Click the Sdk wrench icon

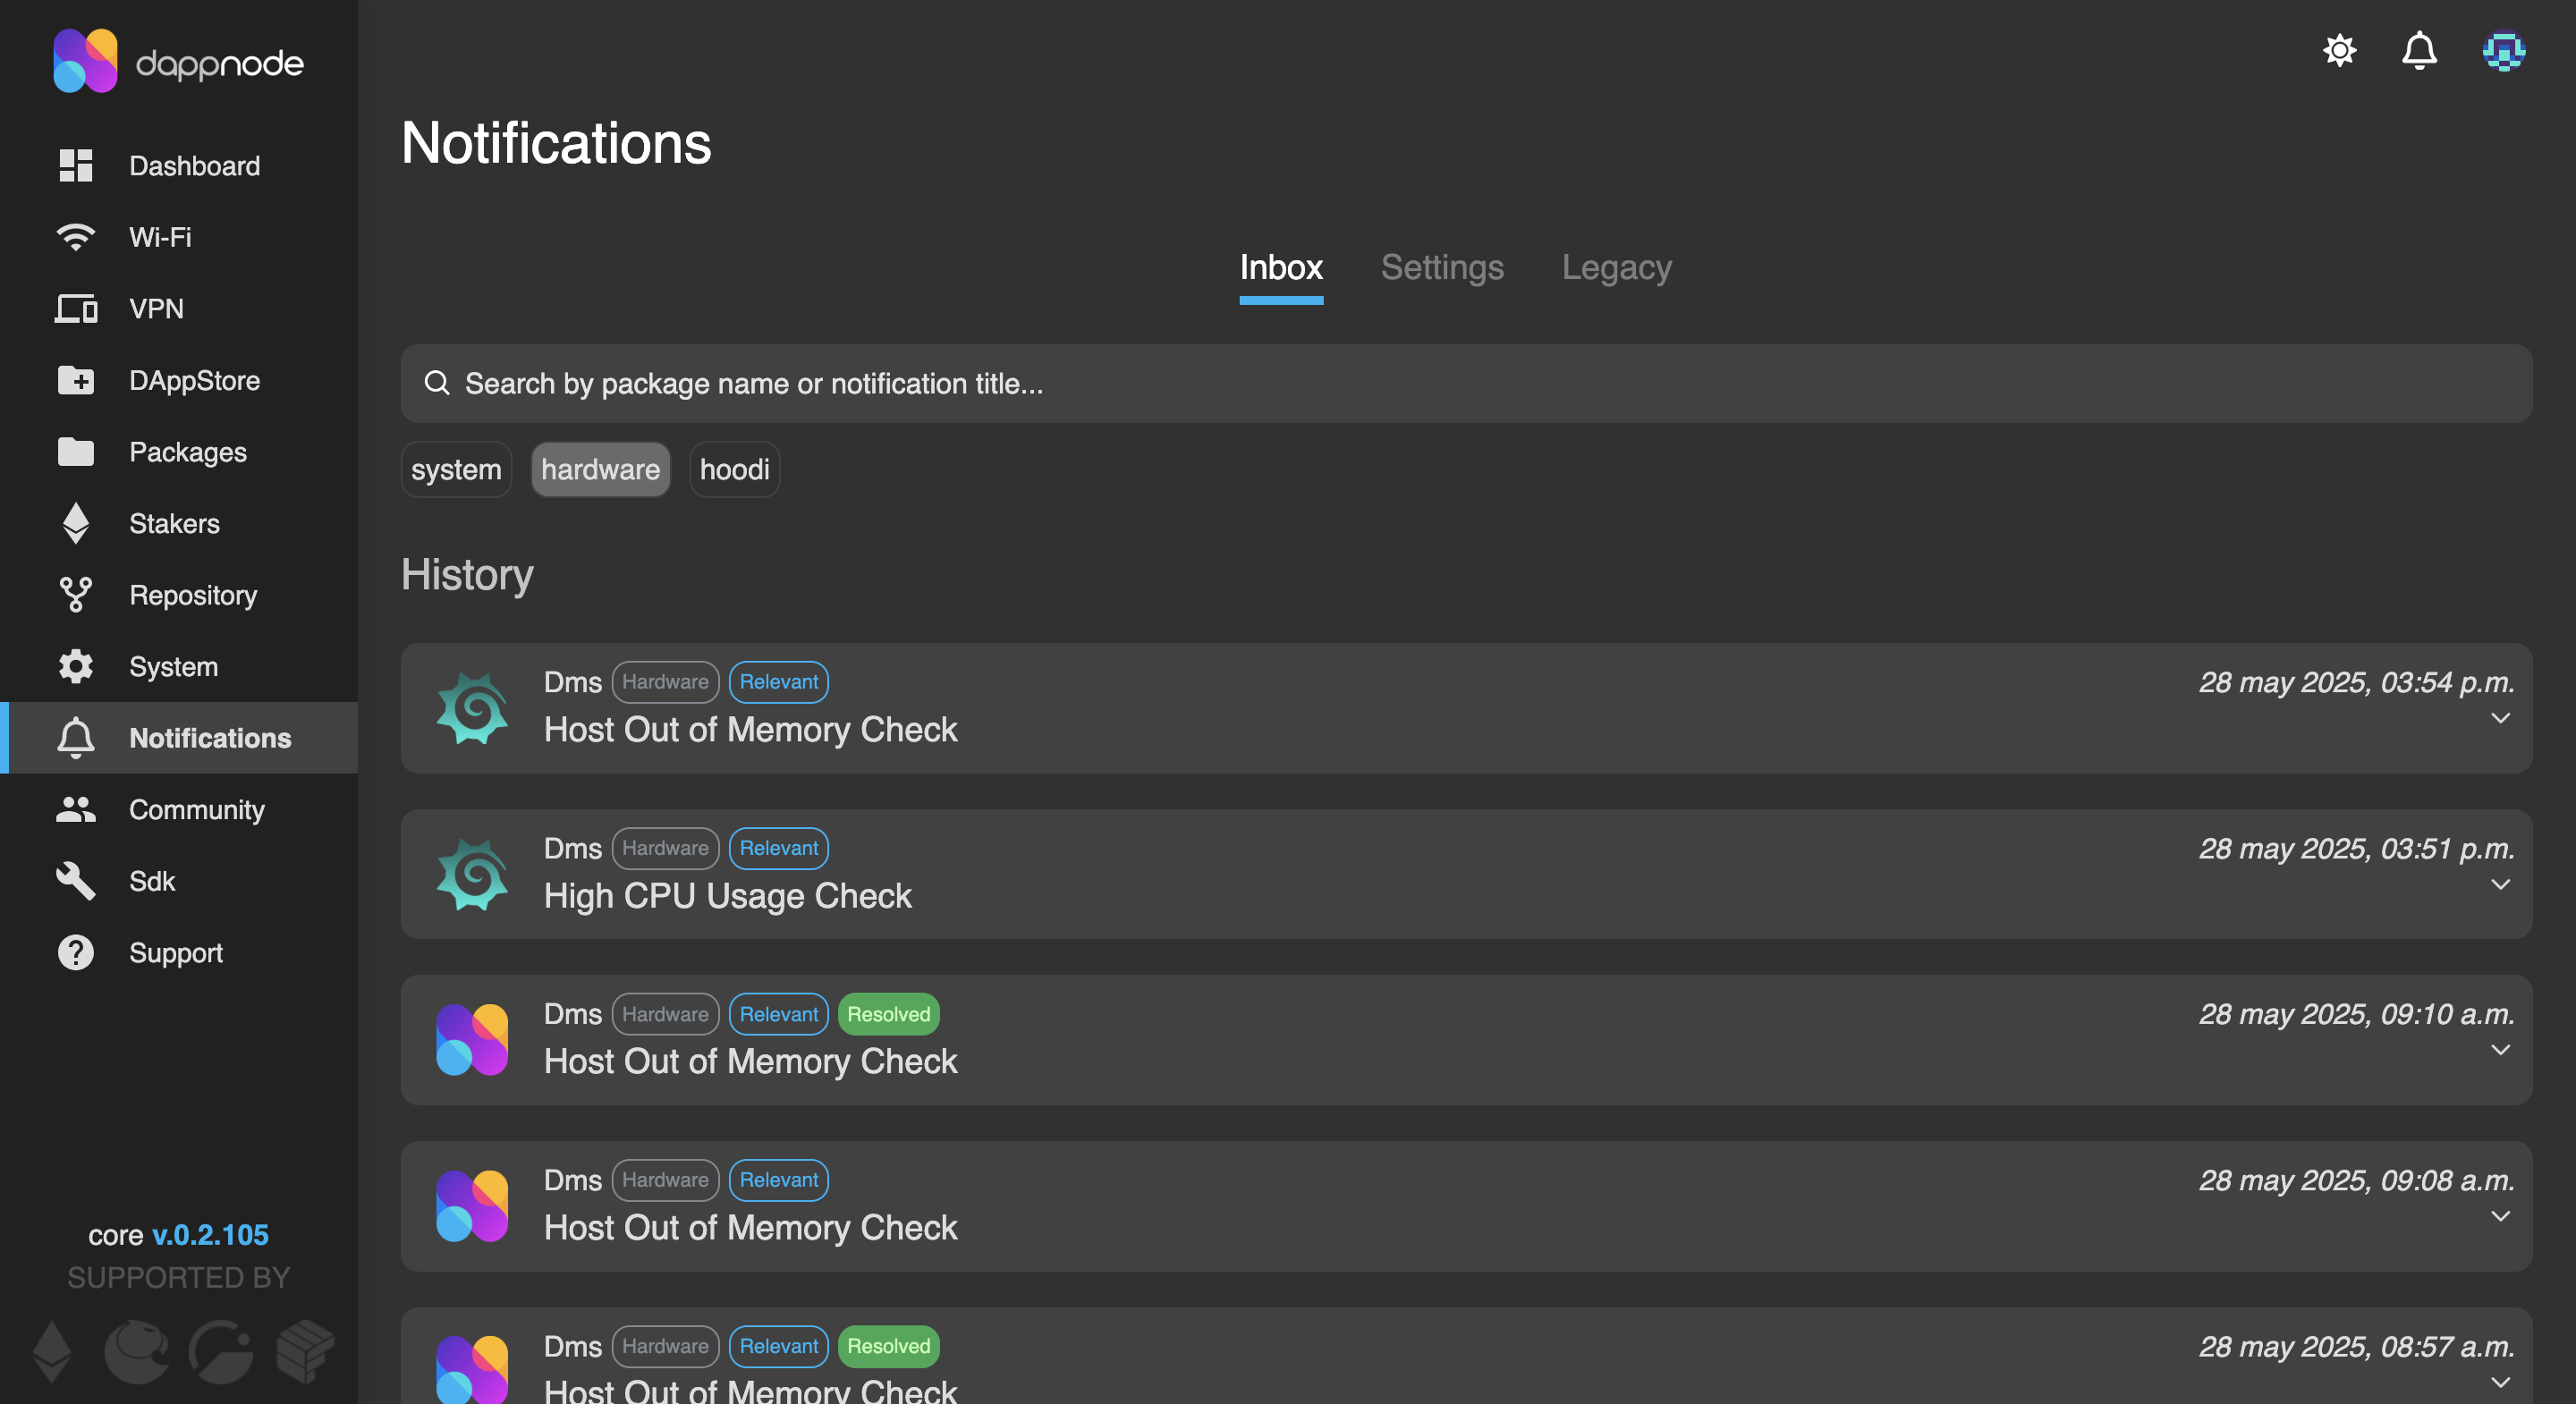[76, 881]
